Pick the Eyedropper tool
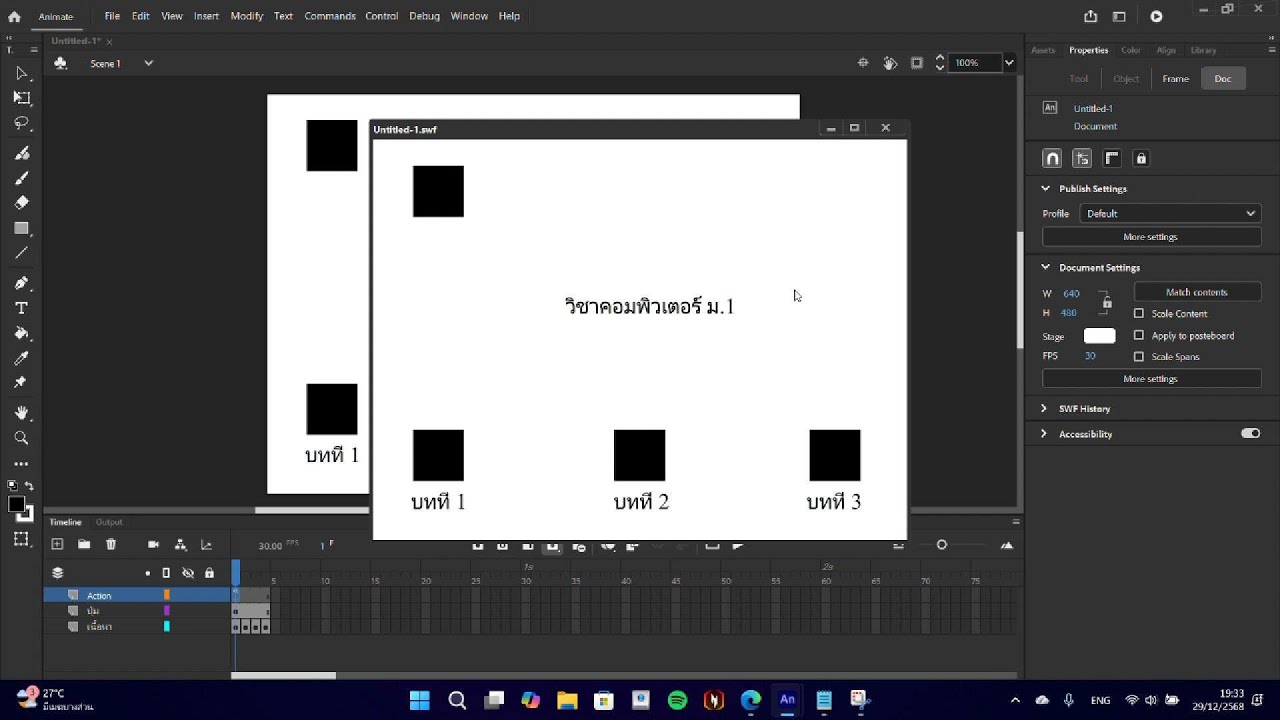This screenshot has width=1280, height=720. (x=21, y=358)
